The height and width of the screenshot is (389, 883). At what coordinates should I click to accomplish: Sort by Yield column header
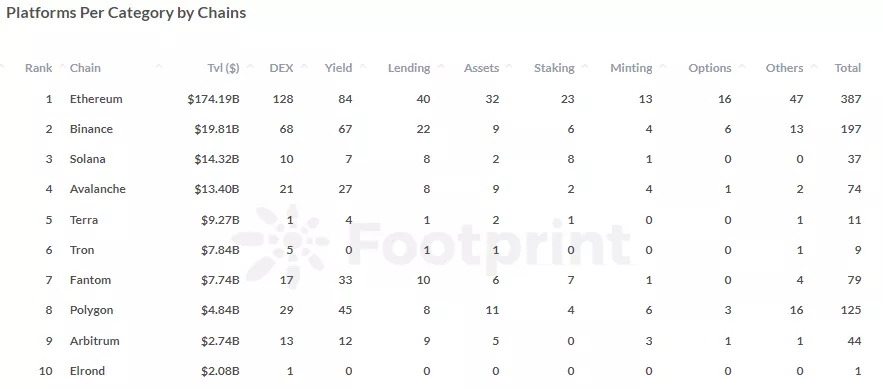pos(338,68)
